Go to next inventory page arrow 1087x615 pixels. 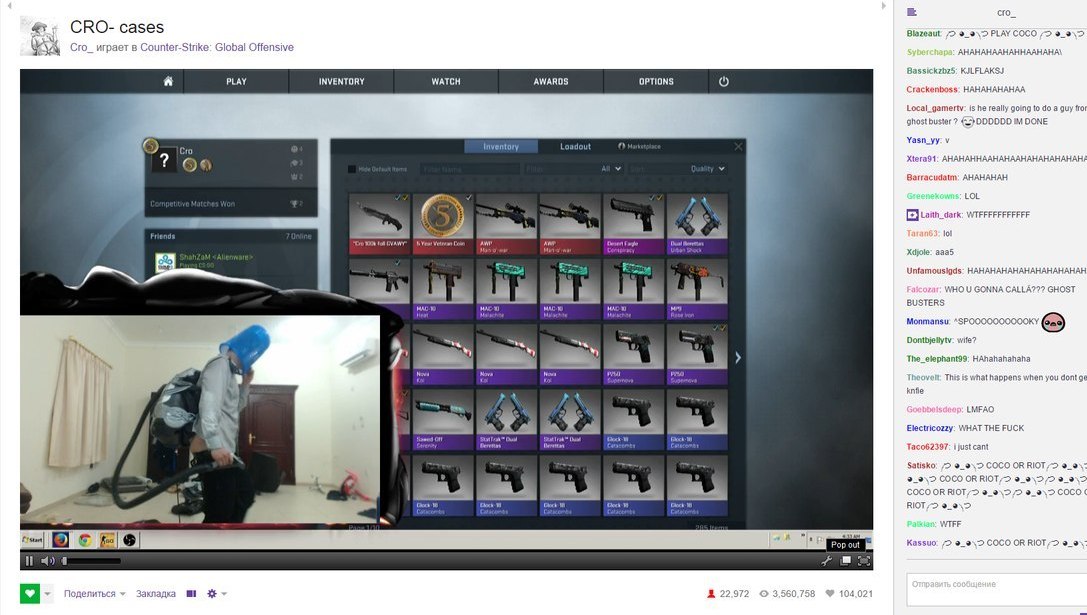tap(738, 358)
